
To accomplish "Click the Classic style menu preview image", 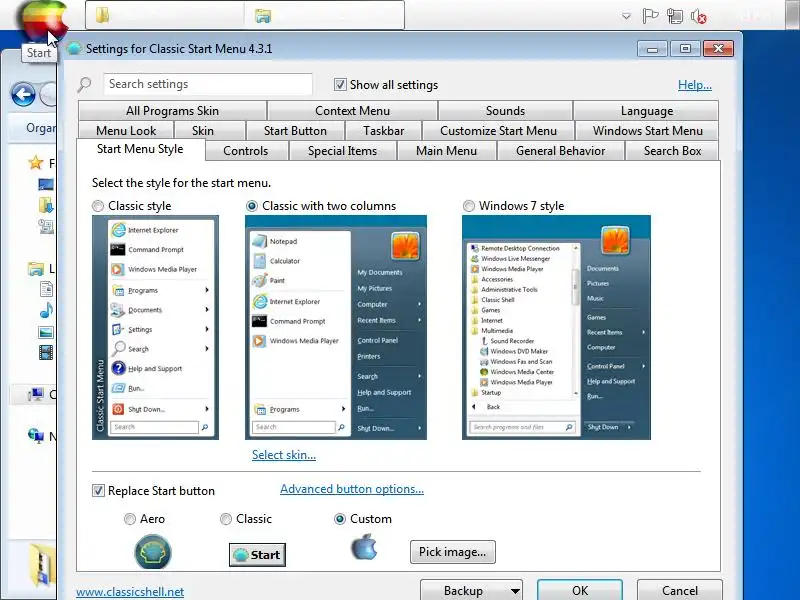I will coord(155,327).
